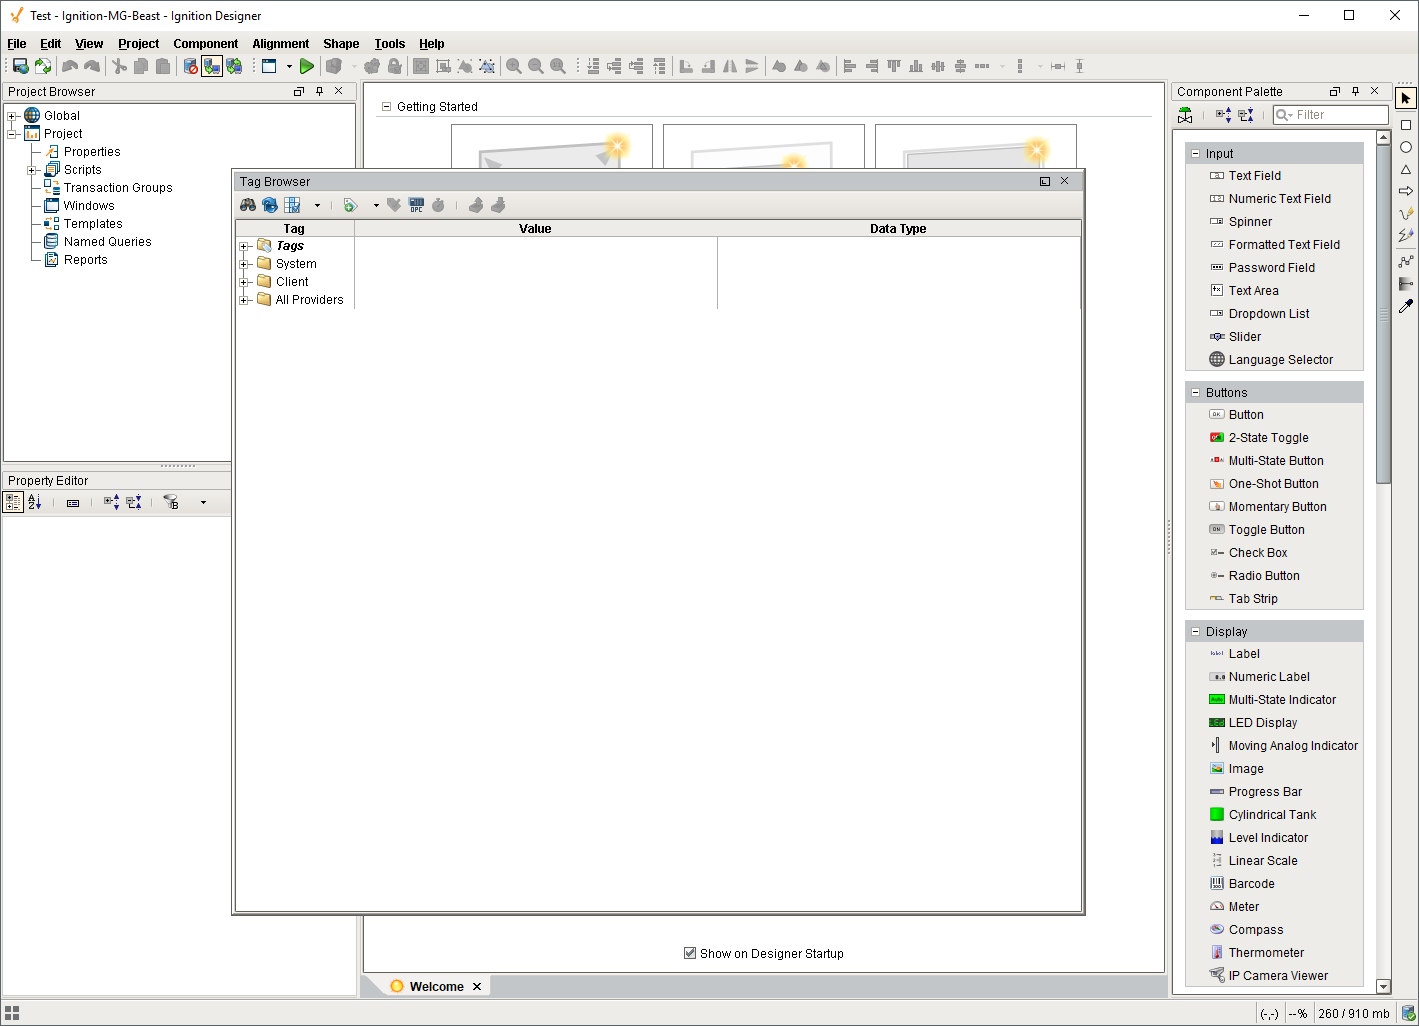Click the Zoom Out magnifier icon
Viewport: 1419px width, 1026px height.
pyautogui.click(x=536, y=66)
